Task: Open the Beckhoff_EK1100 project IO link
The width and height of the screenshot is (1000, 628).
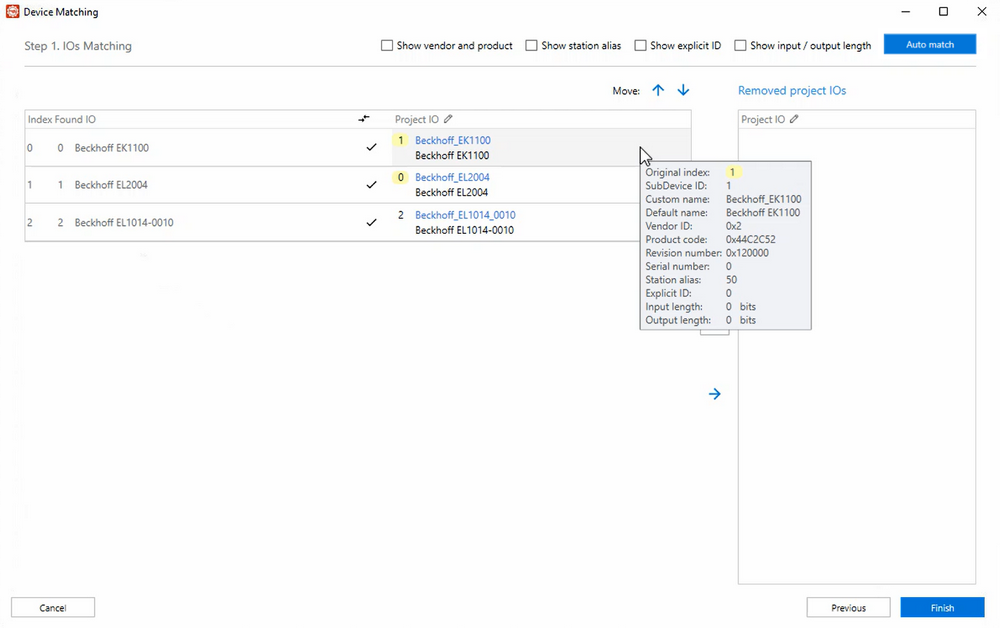Action: pos(453,141)
